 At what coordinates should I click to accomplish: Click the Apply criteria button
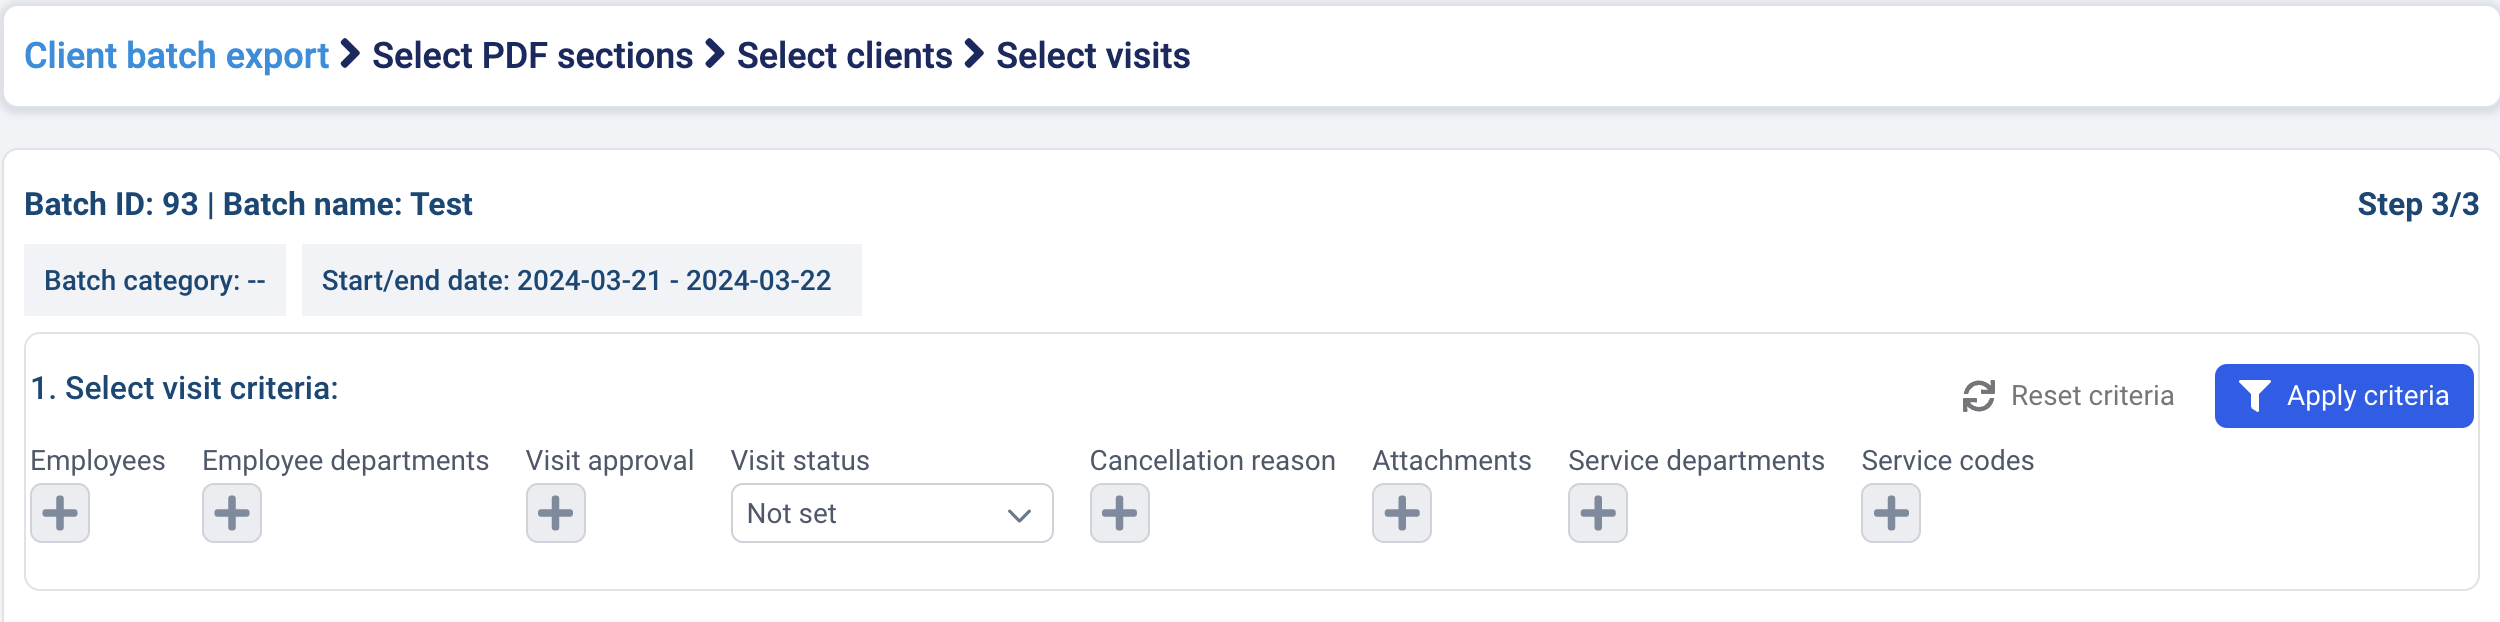(x=2344, y=396)
